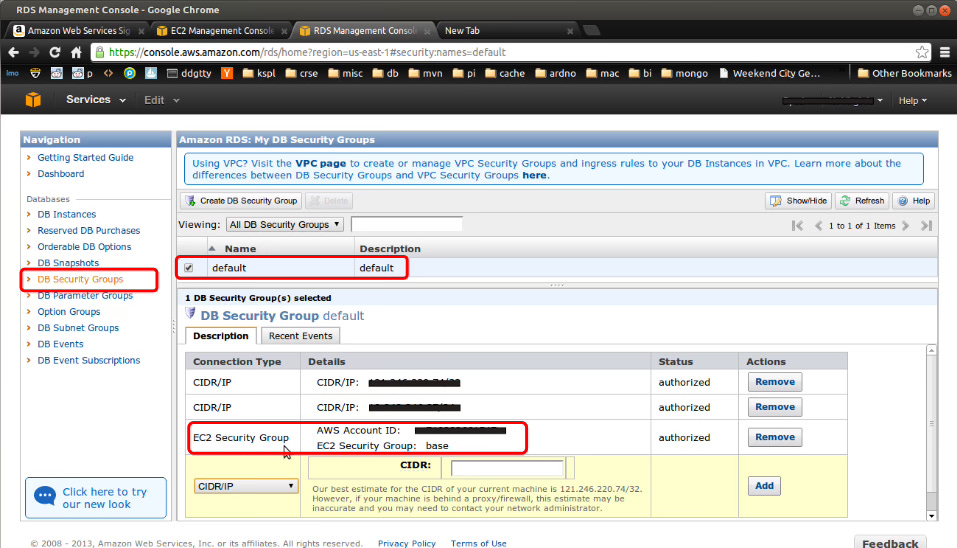The height and width of the screenshot is (548, 957).
Task: Click the new look chat bubble icon
Action: click(45, 496)
